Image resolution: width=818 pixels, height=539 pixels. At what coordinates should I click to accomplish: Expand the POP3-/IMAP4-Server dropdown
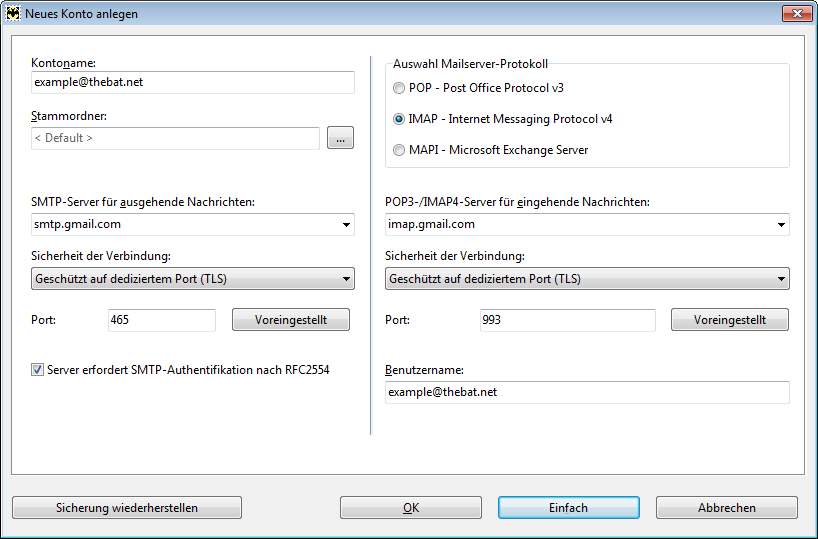780,225
